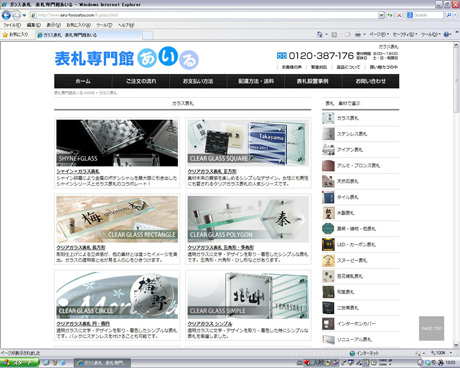Image resolution: width=460 pixels, height=368 pixels.
Task: Click the インターホンカバー sidebar thumbnail icon
Action: [328, 324]
